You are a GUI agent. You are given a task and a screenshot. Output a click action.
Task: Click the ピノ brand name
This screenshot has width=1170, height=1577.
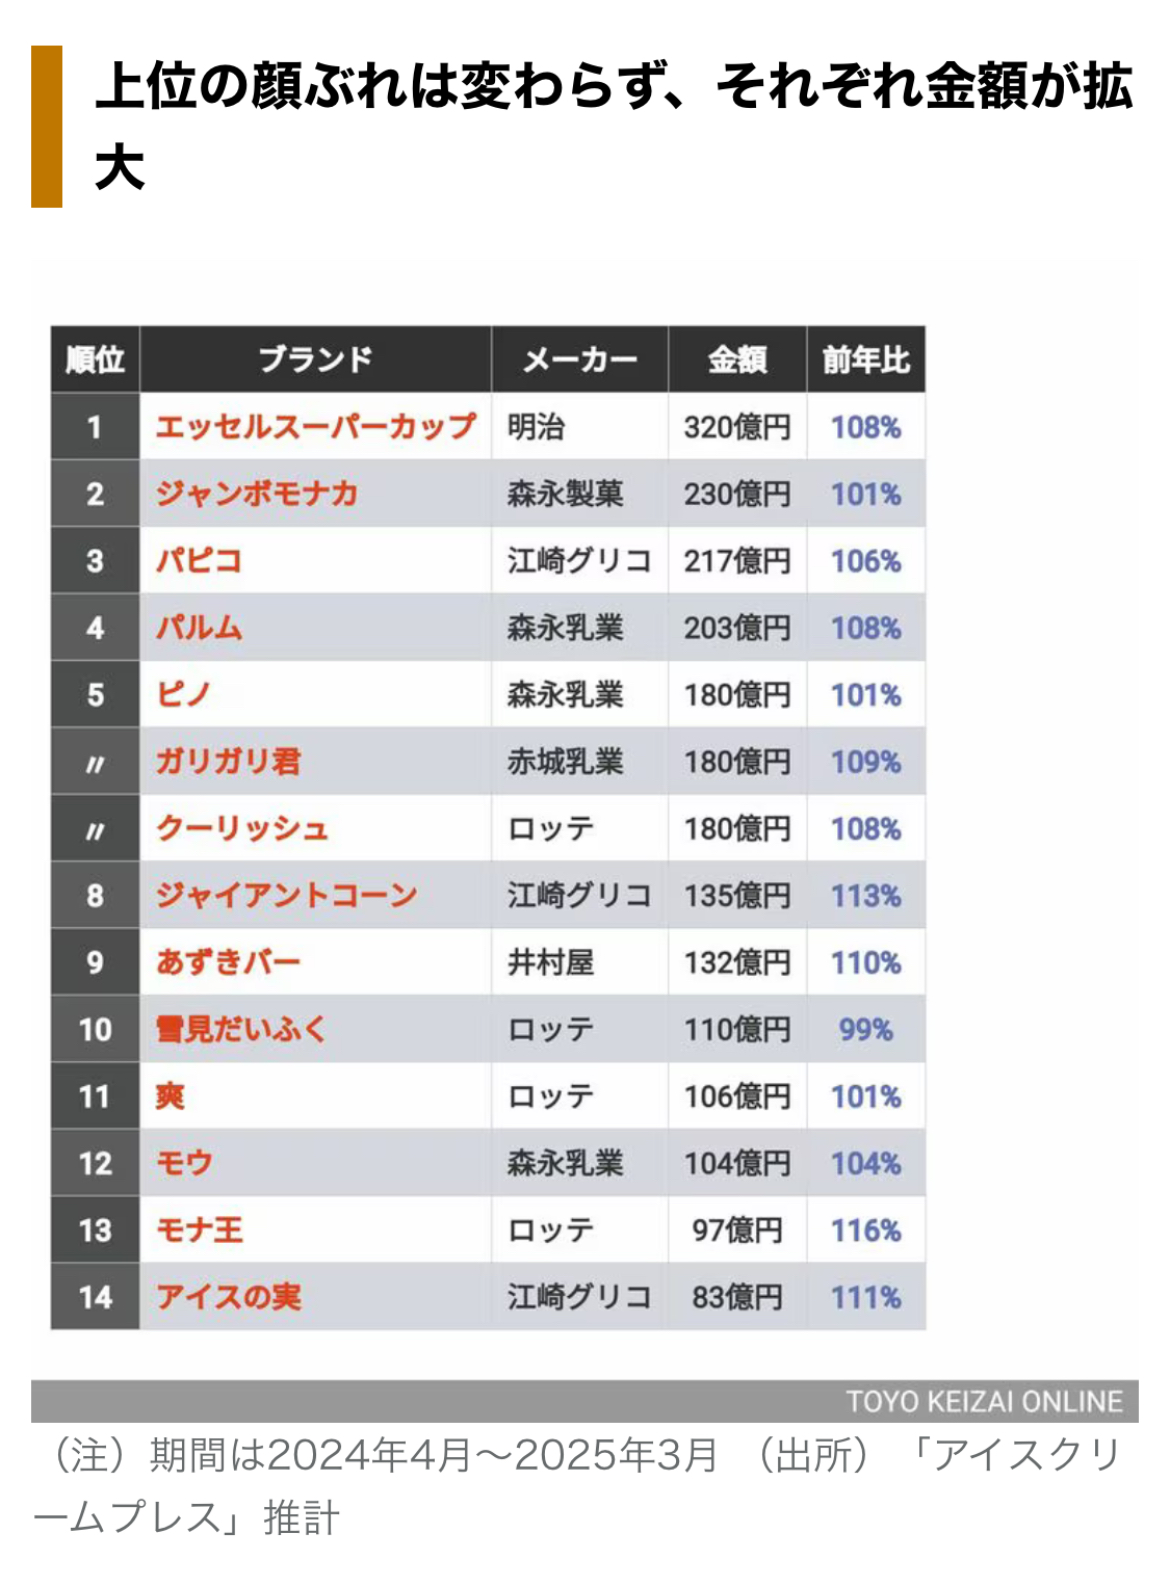[x=183, y=695]
